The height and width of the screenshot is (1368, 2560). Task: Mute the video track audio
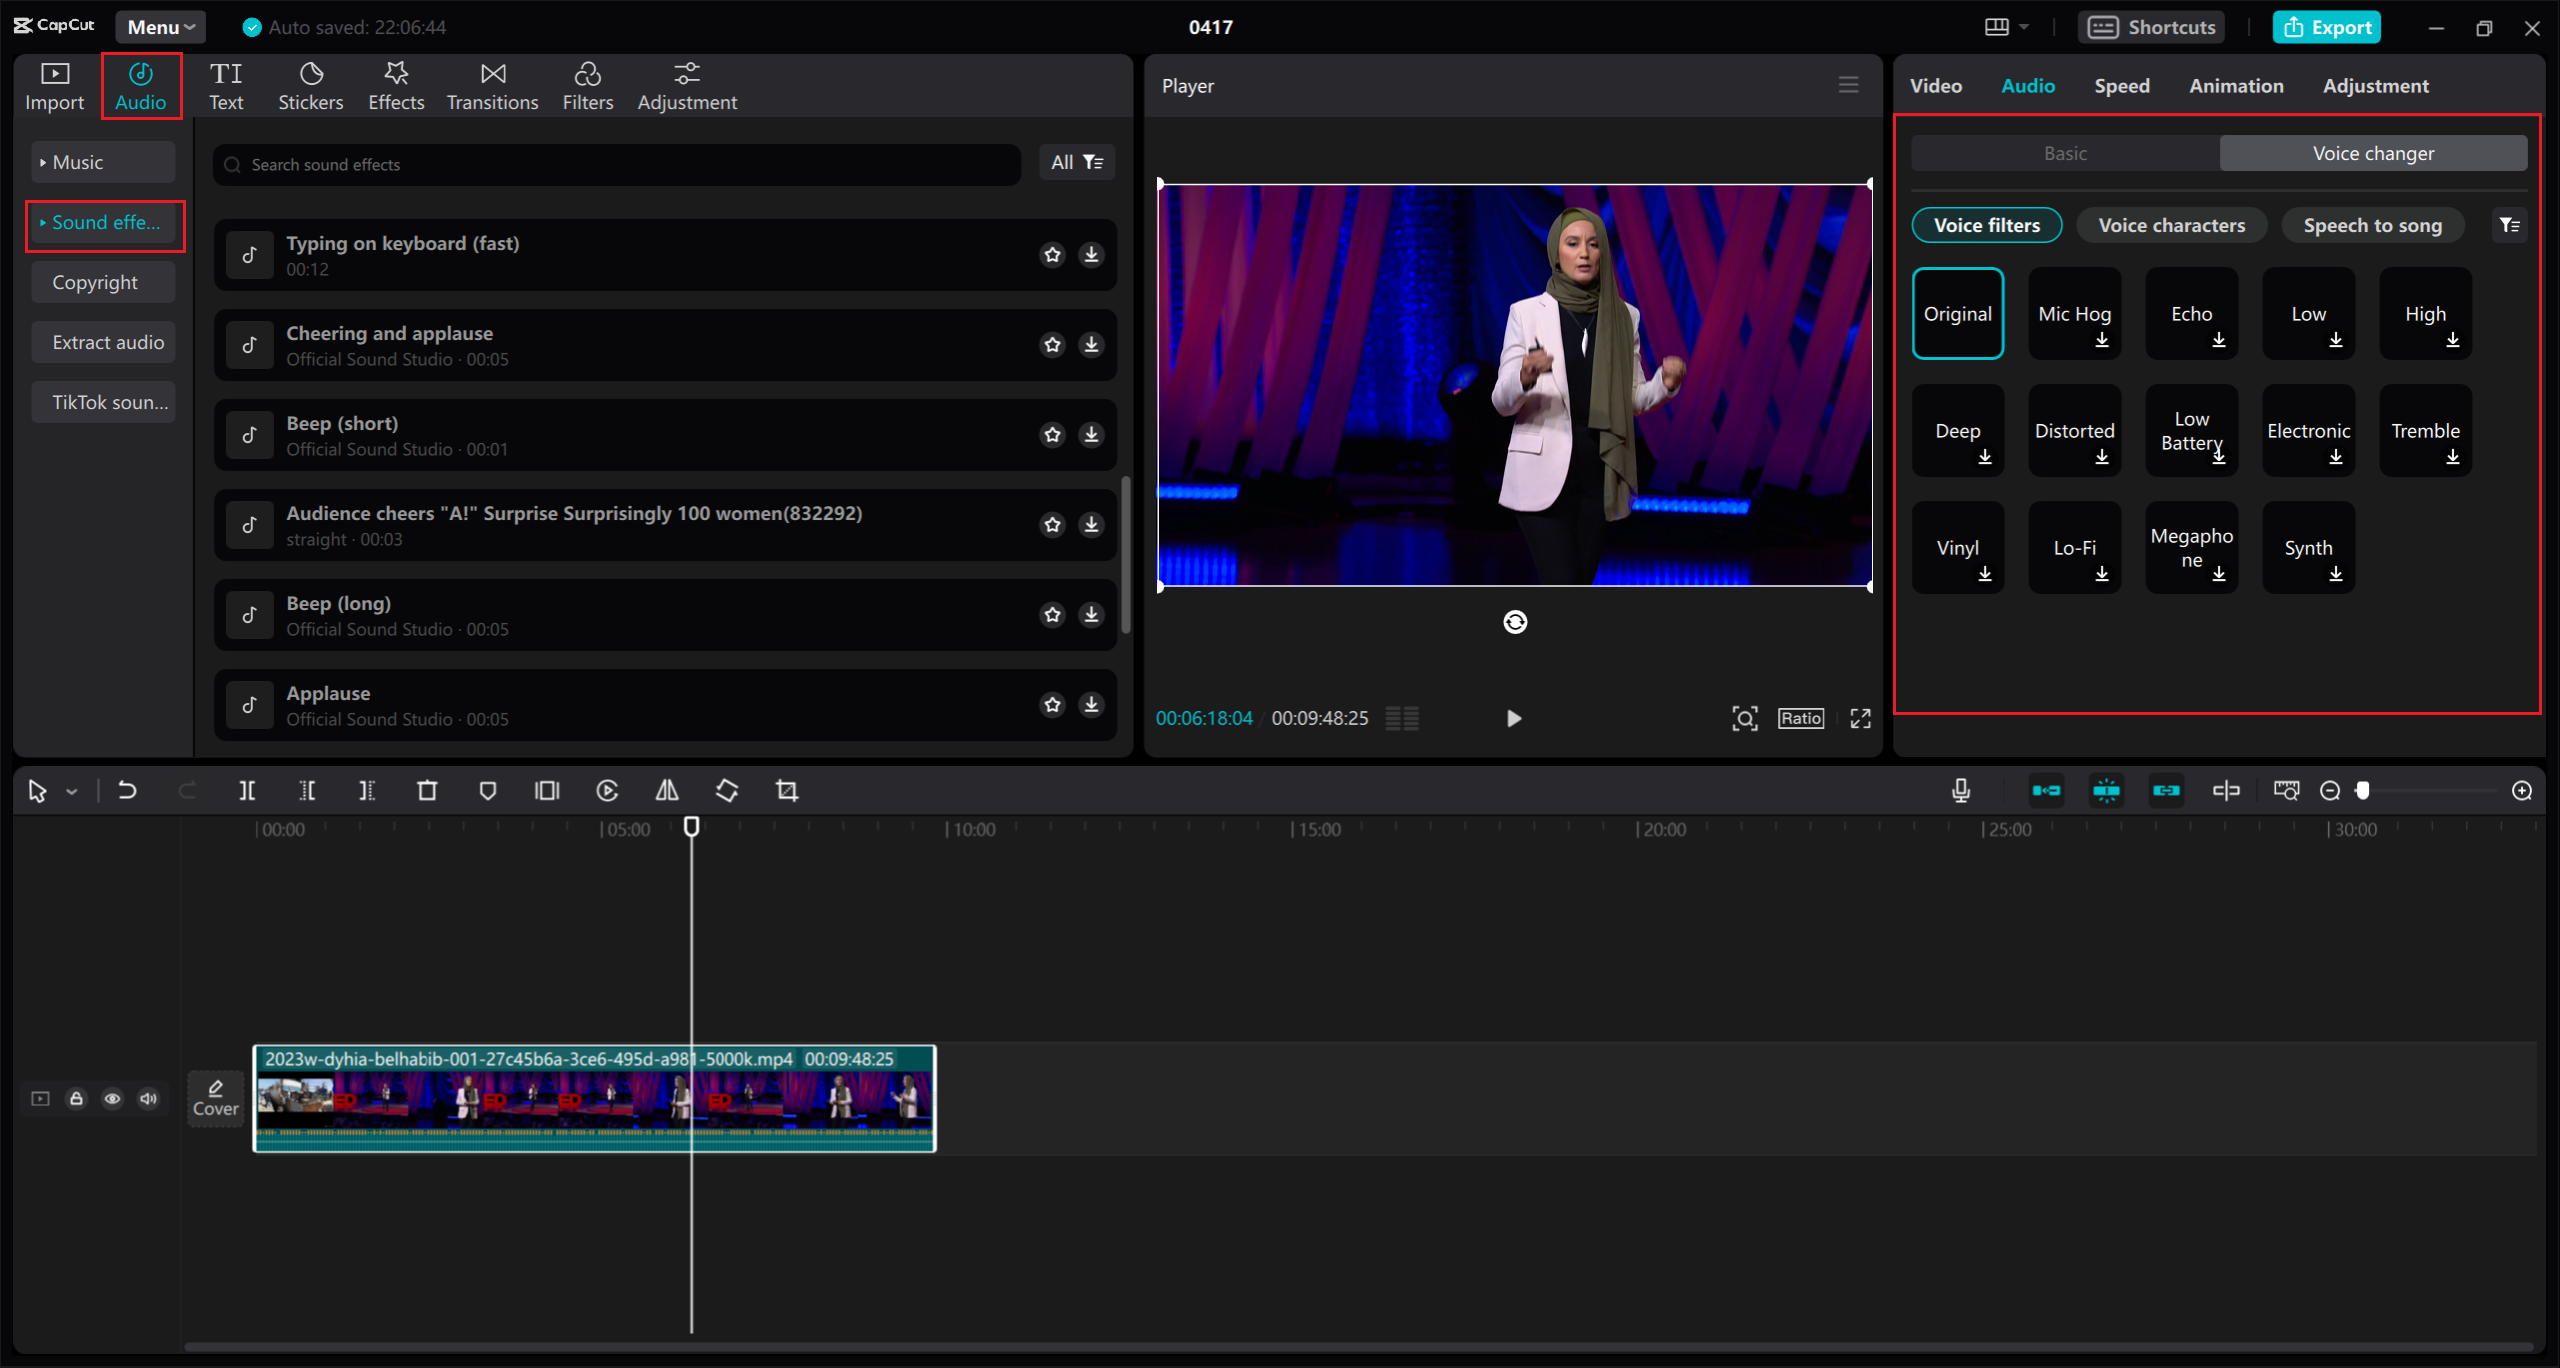click(x=148, y=1099)
